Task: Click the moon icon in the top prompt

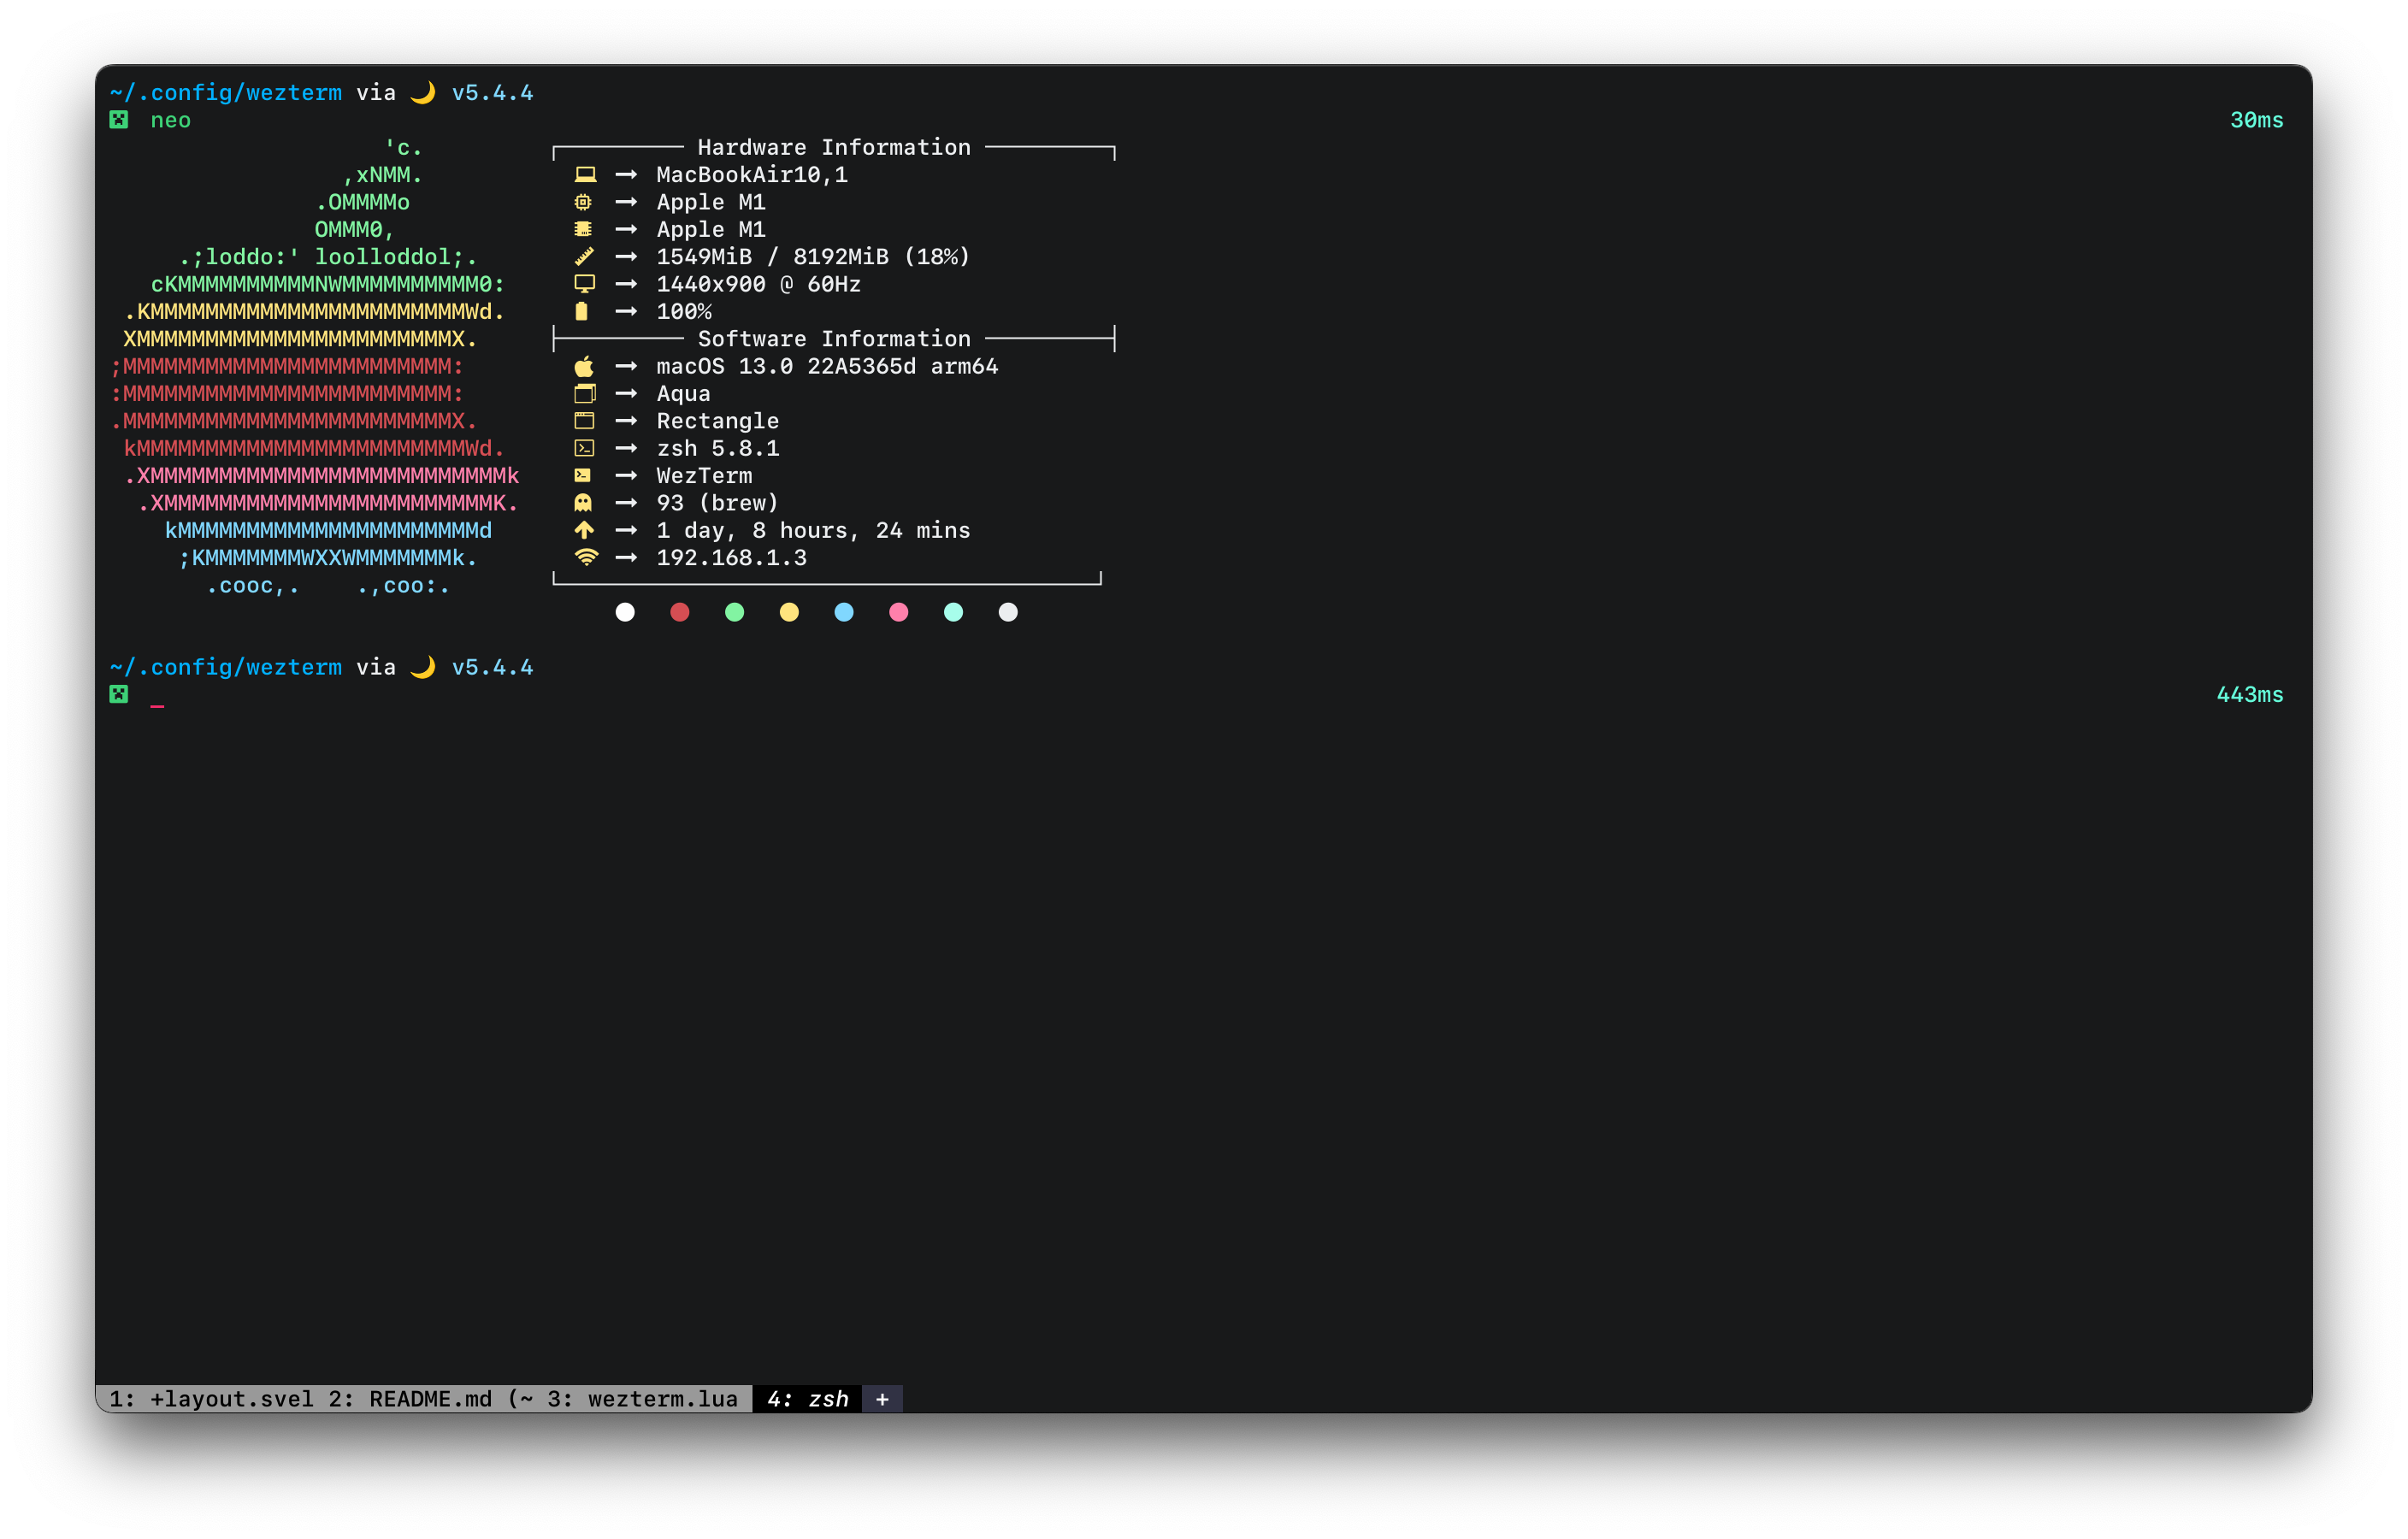Action: click(x=423, y=93)
